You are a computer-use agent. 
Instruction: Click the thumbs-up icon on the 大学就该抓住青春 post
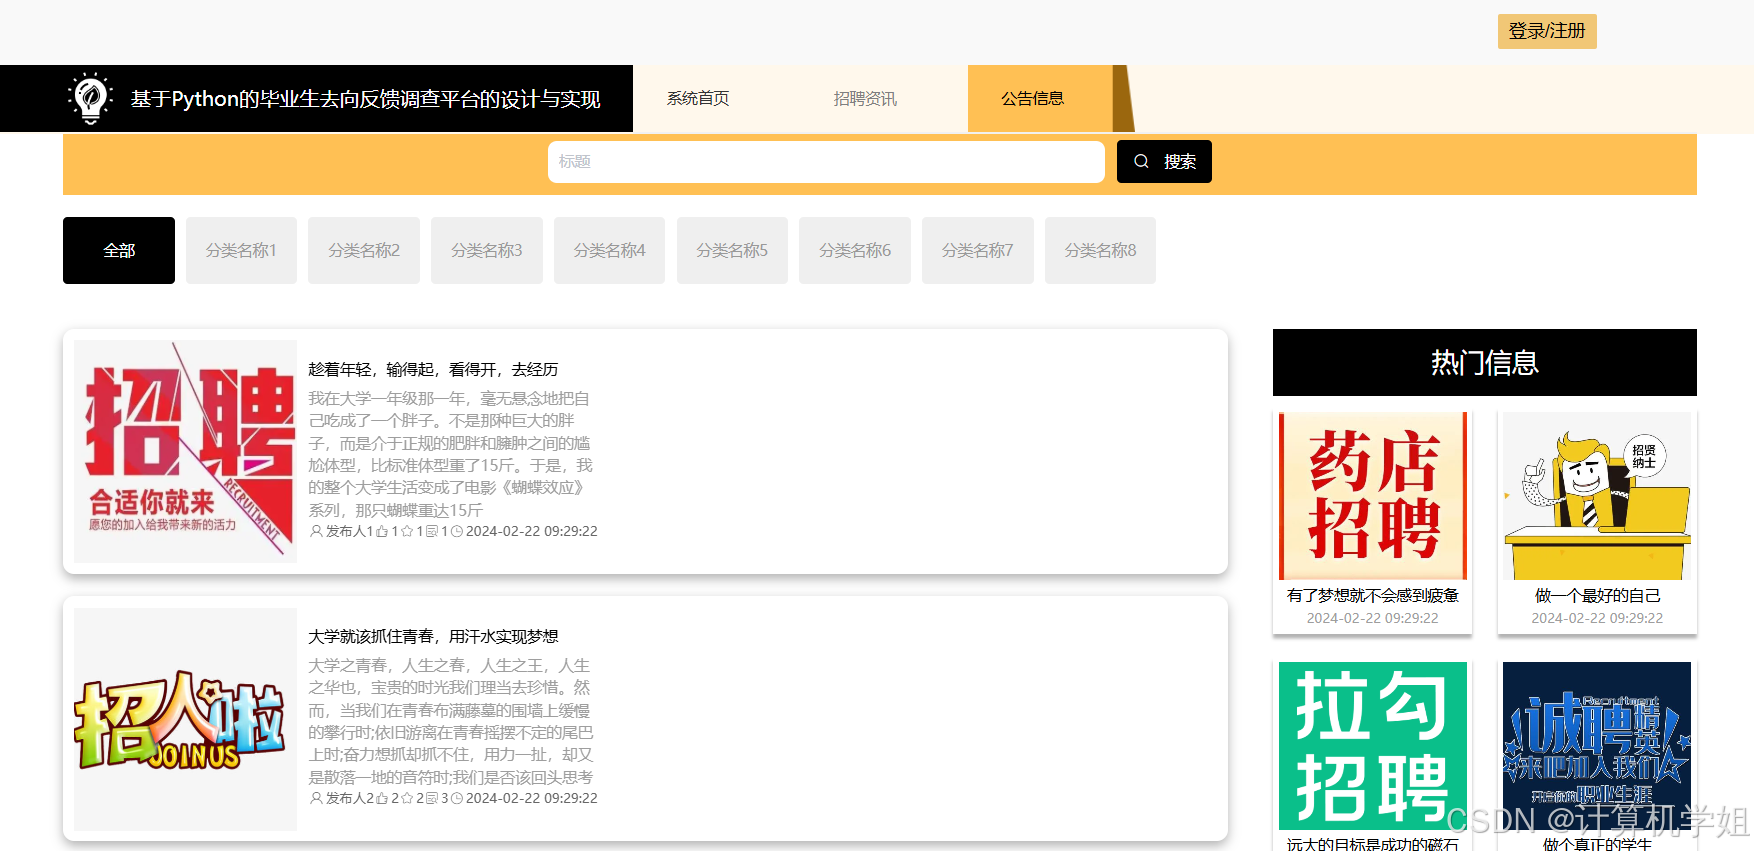tap(382, 799)
